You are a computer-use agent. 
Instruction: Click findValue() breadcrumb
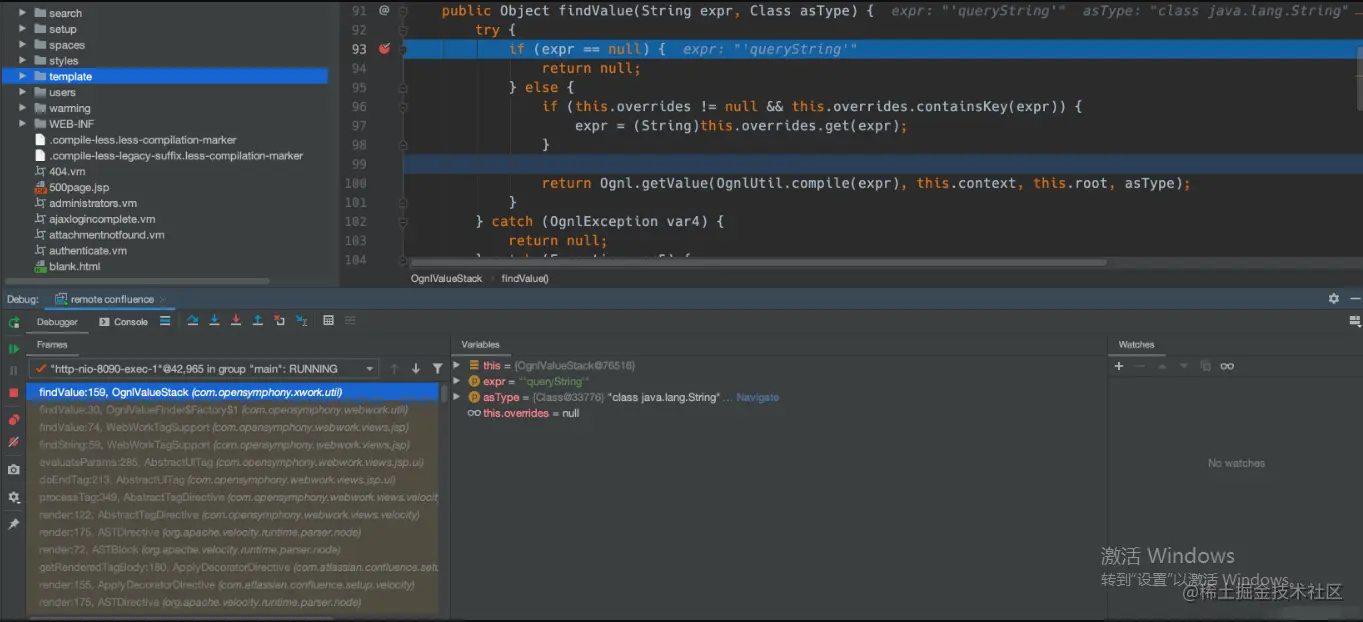[525, 278]
